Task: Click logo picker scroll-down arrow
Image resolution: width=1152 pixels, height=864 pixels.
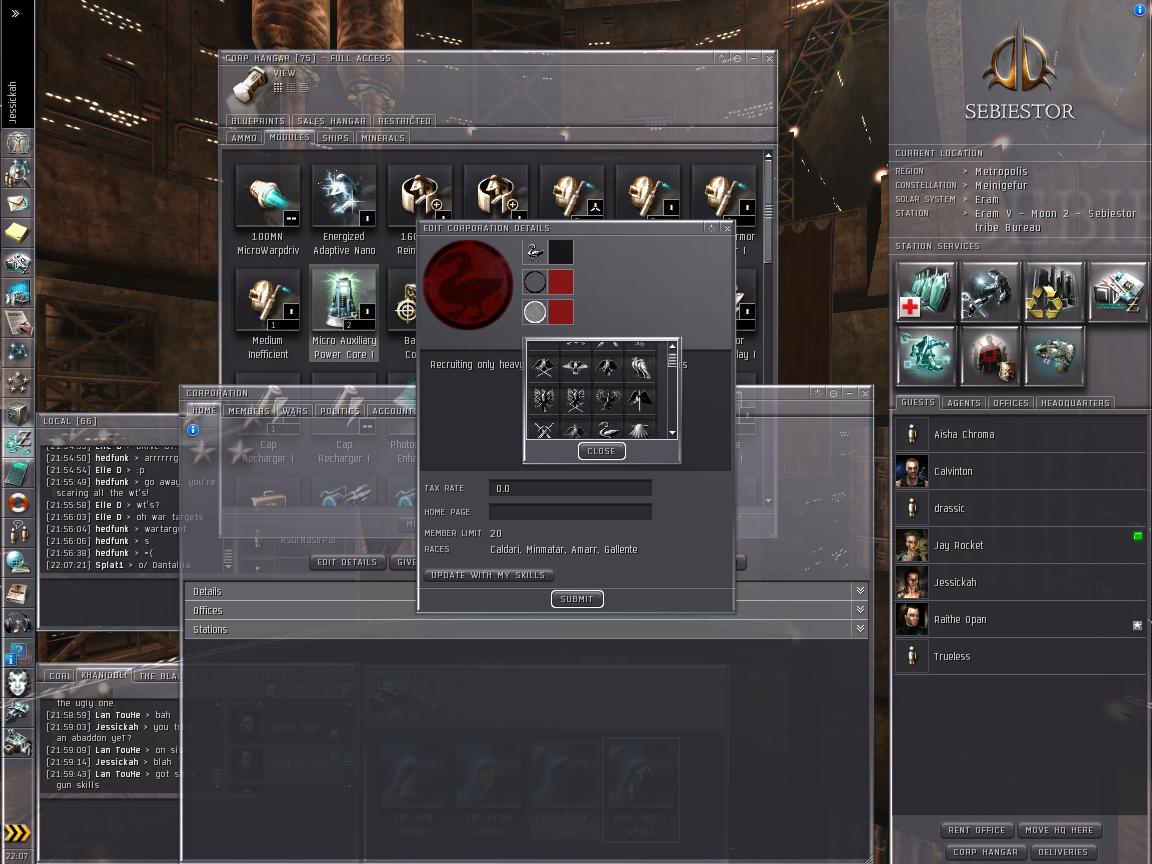Action: click(x=672, y=433)
